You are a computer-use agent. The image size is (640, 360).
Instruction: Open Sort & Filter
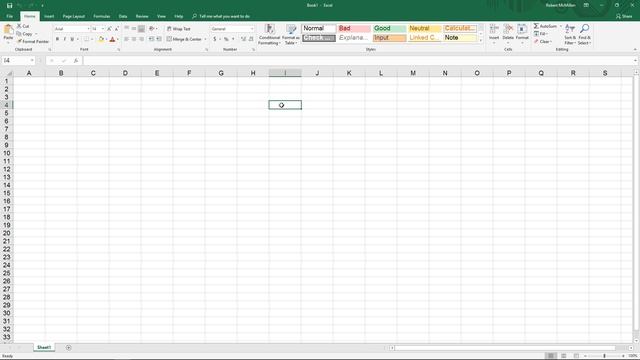click(570, 34)
